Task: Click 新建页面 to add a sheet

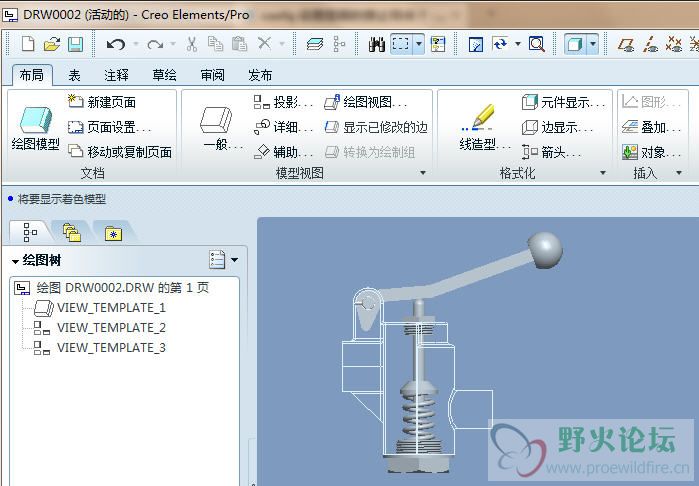Action: (102, 102)
